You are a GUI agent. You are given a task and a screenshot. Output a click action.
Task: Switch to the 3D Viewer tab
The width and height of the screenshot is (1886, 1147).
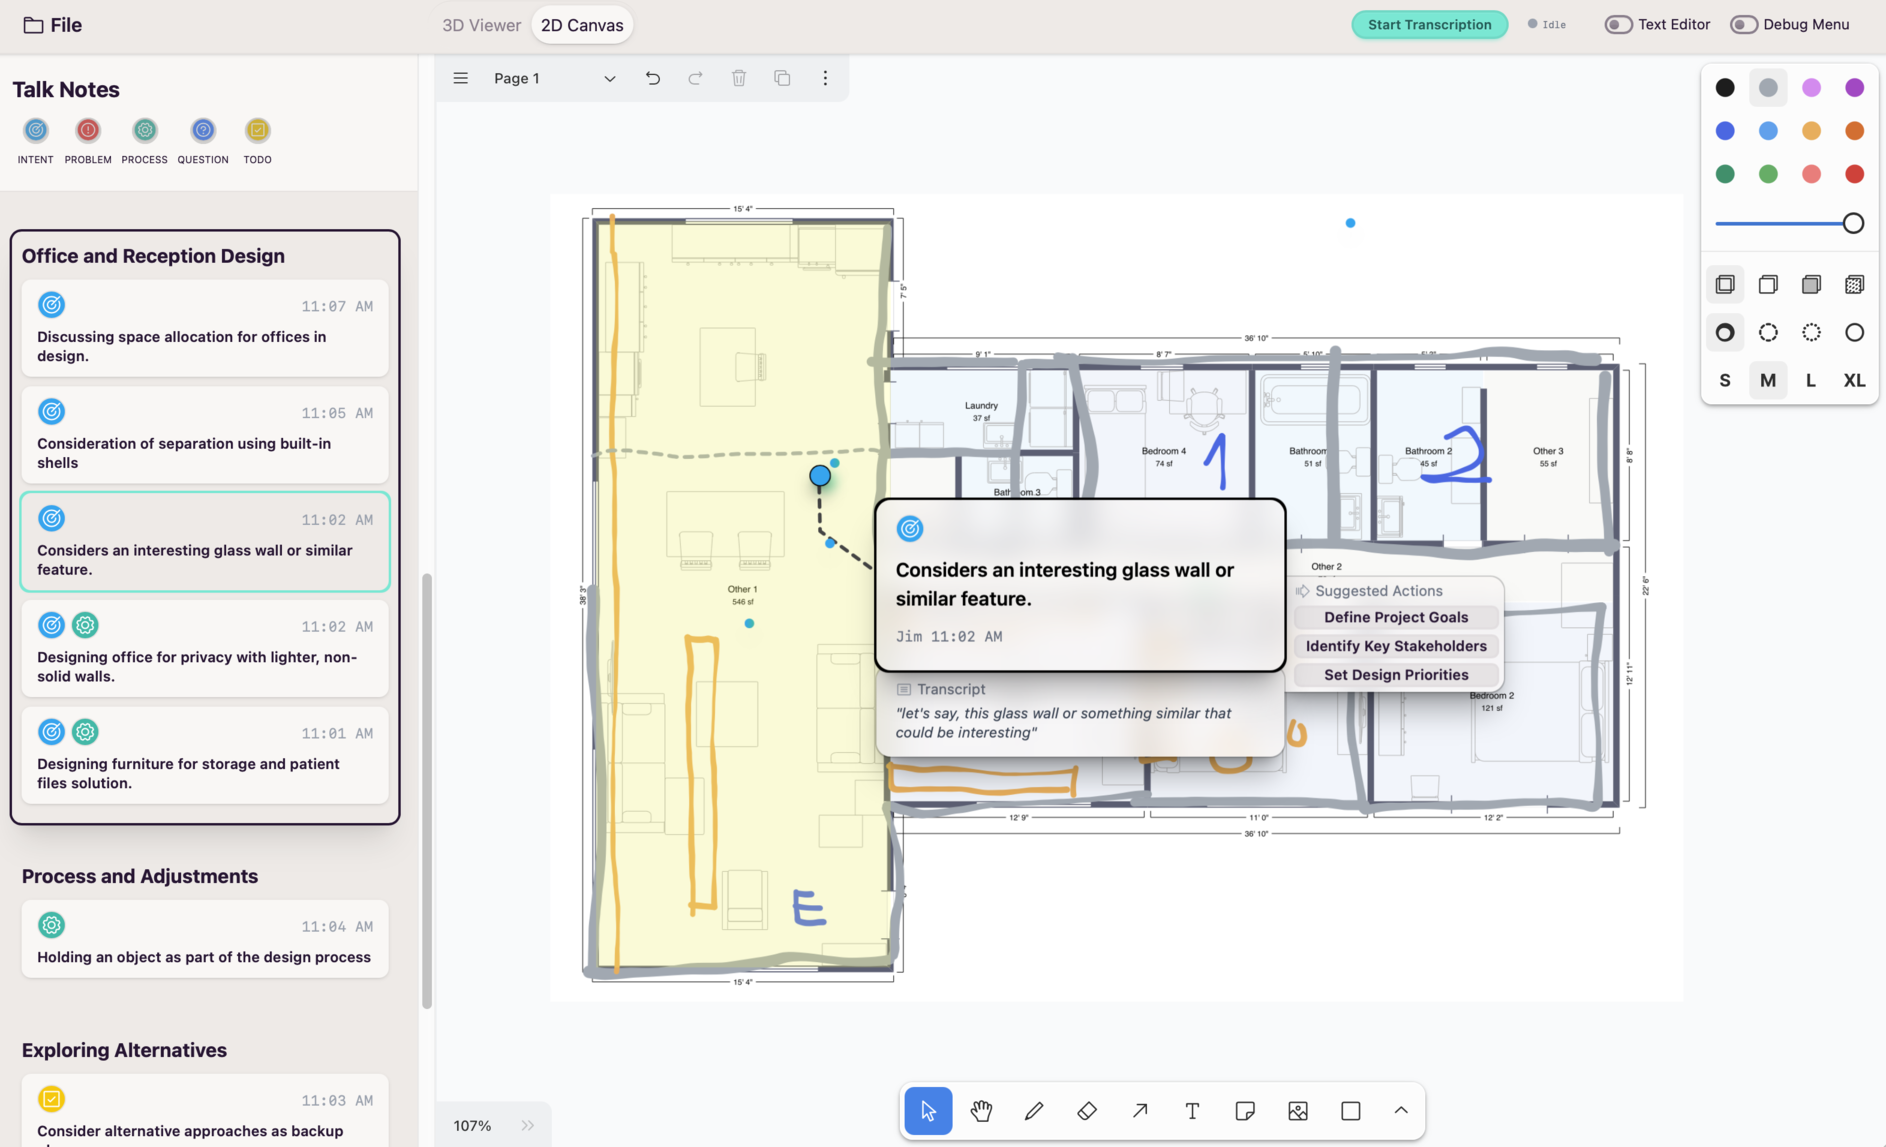click(481, 25)
